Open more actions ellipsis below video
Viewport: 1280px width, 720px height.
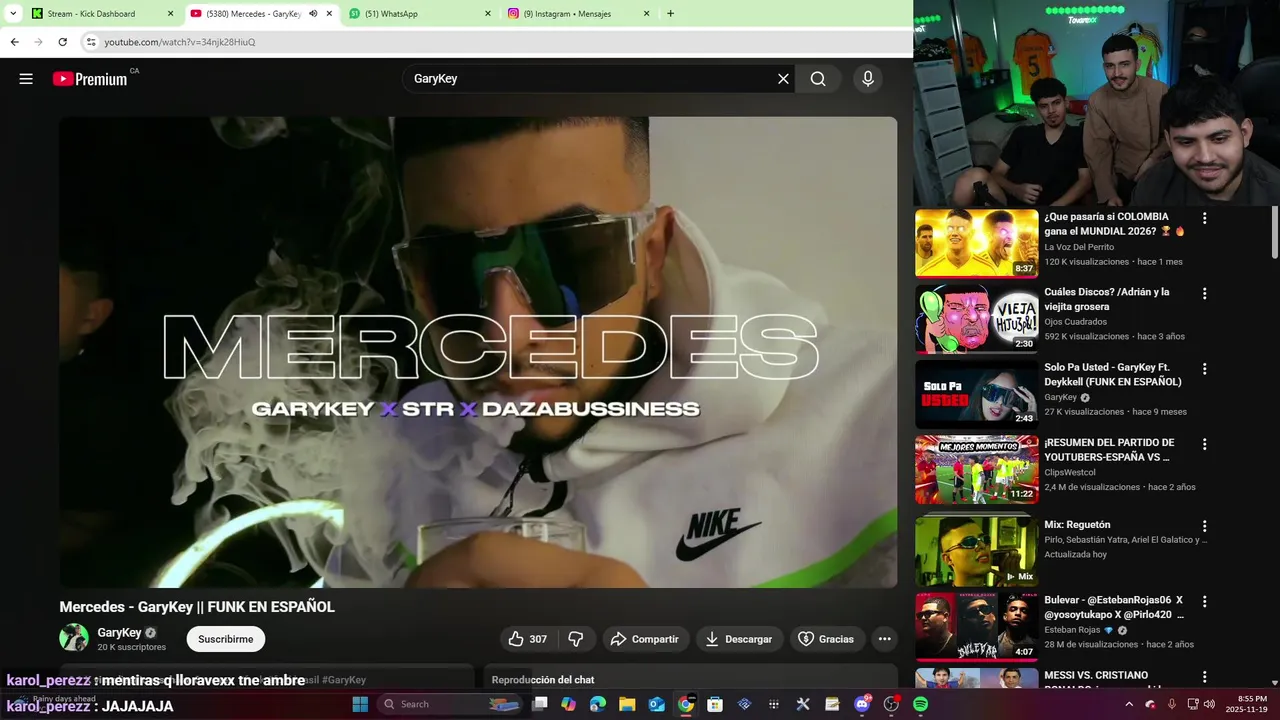click(x=884, y=639)
